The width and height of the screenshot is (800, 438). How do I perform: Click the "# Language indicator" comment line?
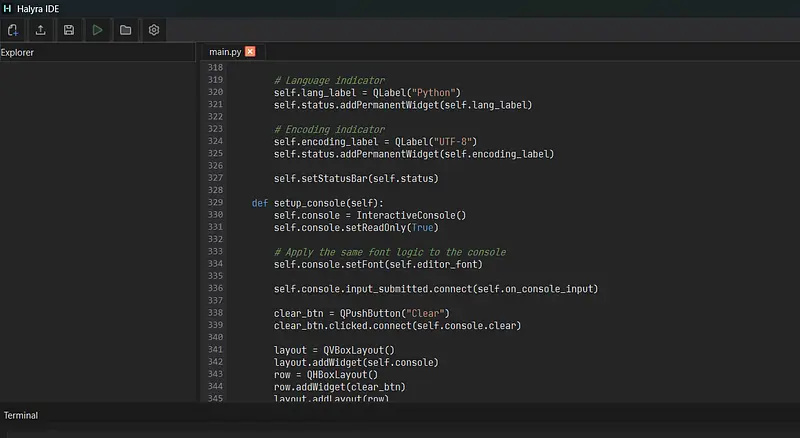[329, 80]
